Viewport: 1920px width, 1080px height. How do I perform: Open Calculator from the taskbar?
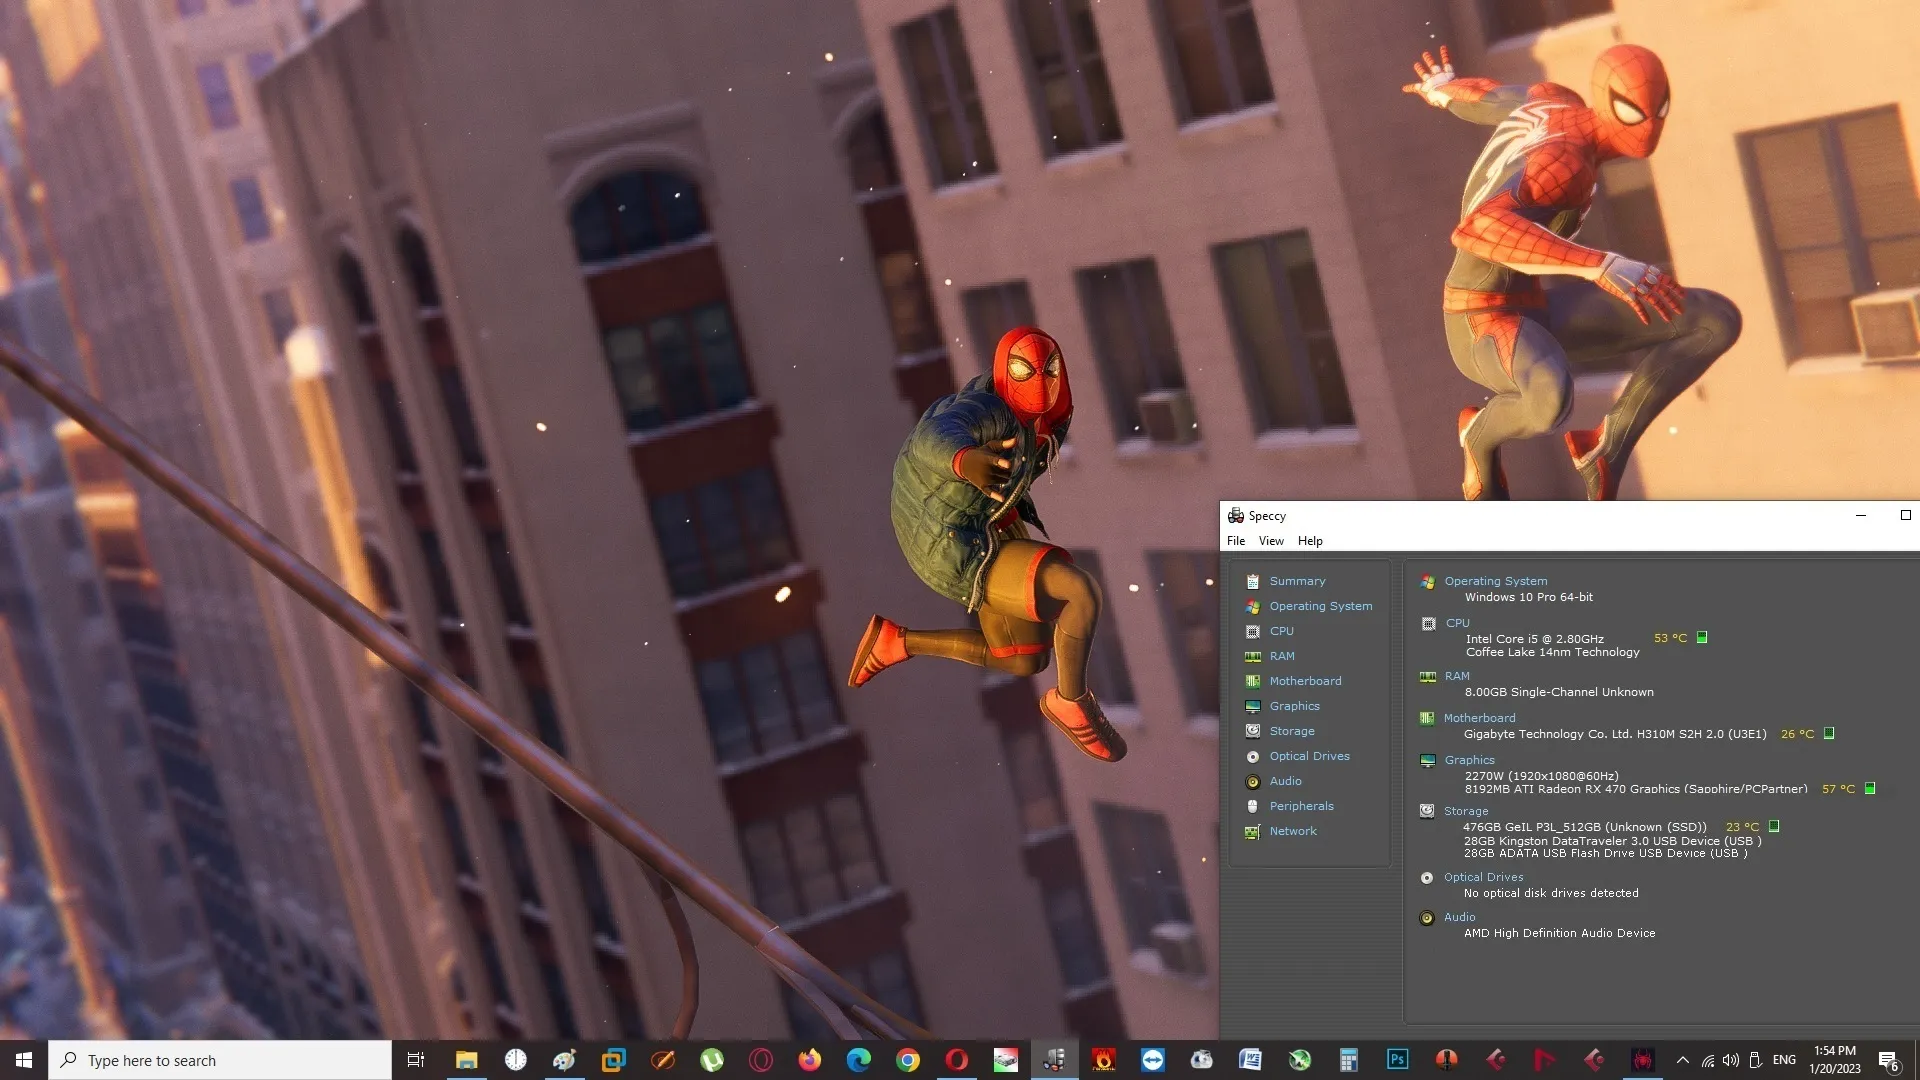(1348, 1060)
